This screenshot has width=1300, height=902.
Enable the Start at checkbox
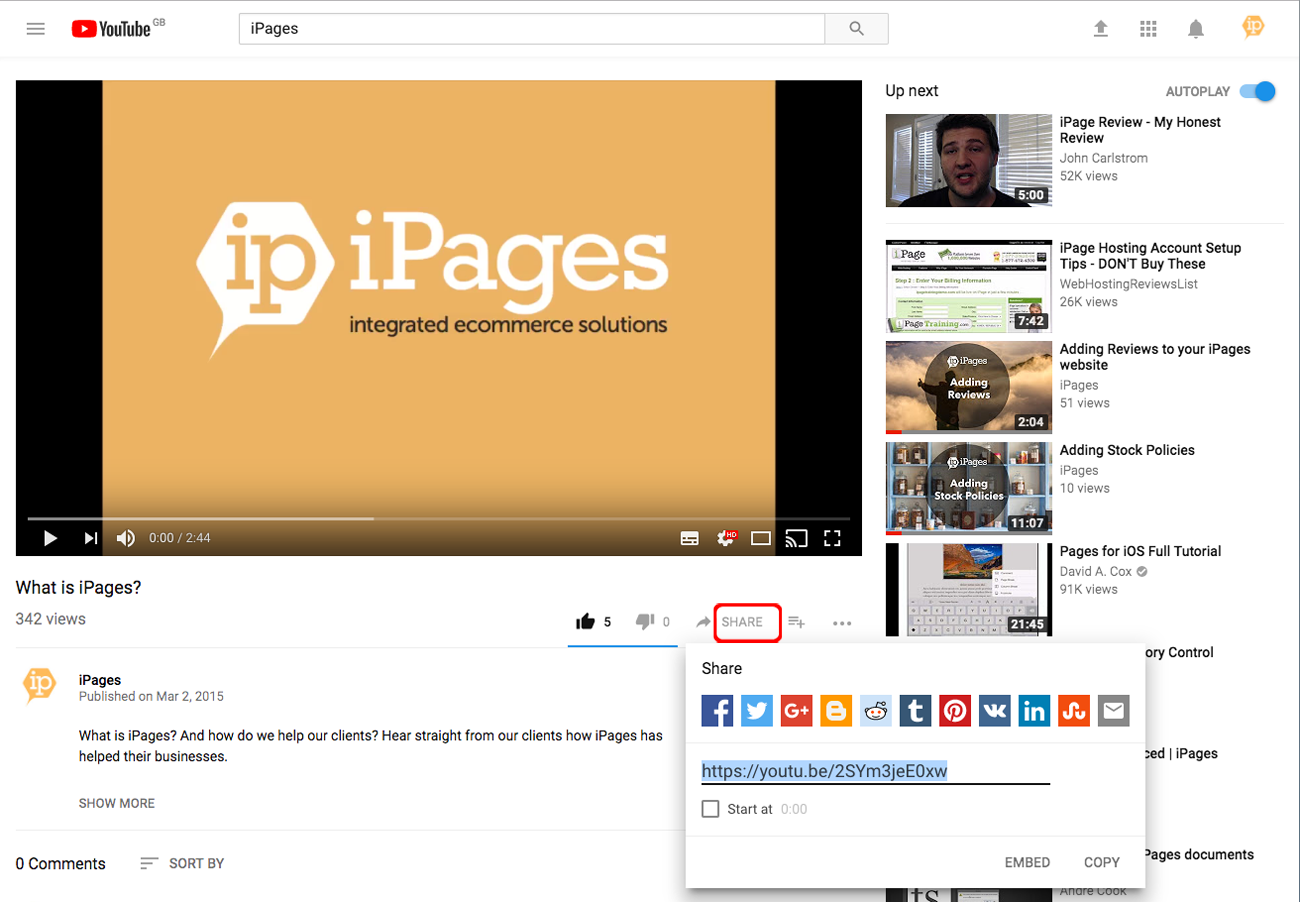[711, 809]
